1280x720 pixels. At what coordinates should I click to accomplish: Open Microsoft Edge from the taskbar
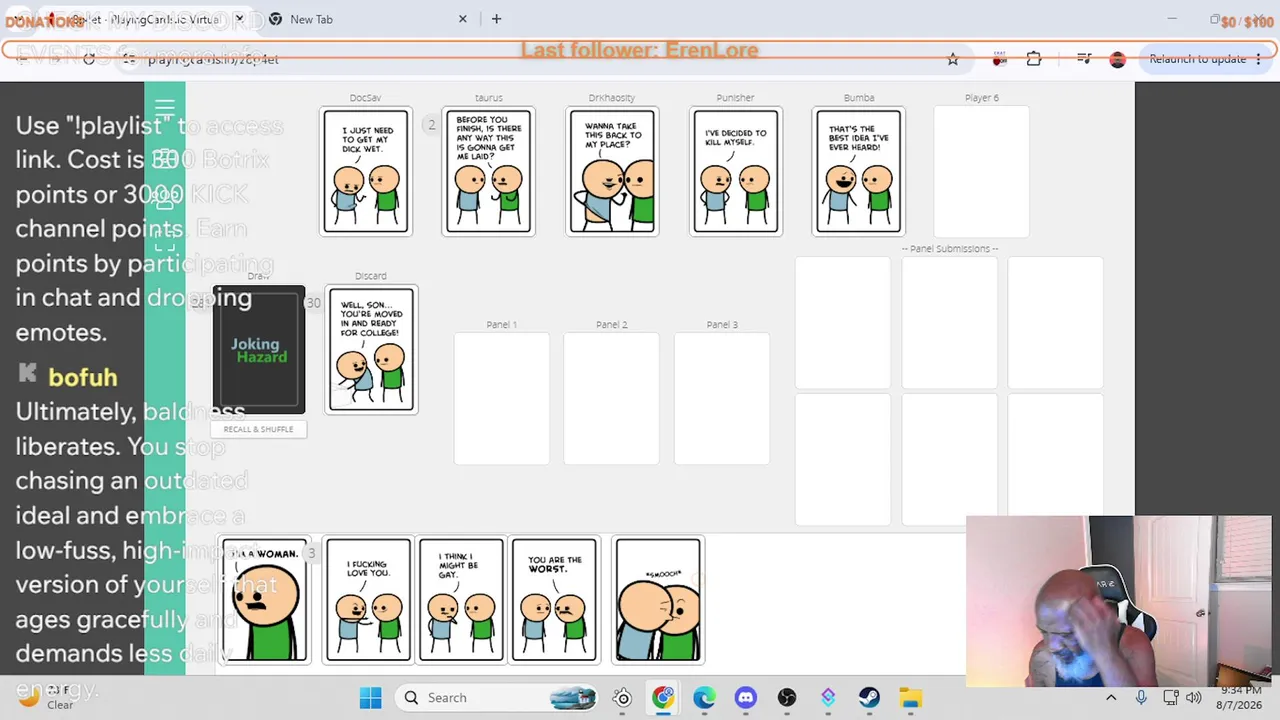pyautogui.click(x=704, y=698)
